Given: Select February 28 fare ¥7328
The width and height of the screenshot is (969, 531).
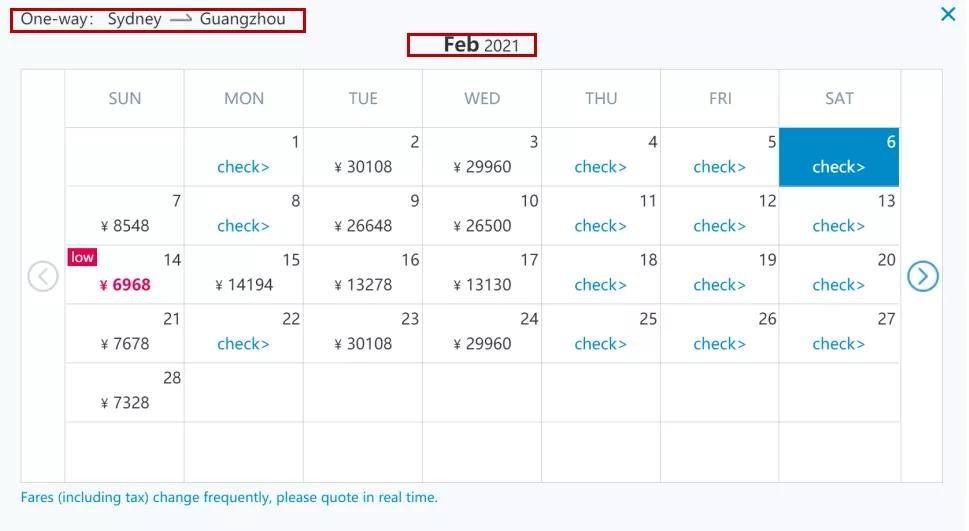Looking at the screenshot, I should coord(125,403).
